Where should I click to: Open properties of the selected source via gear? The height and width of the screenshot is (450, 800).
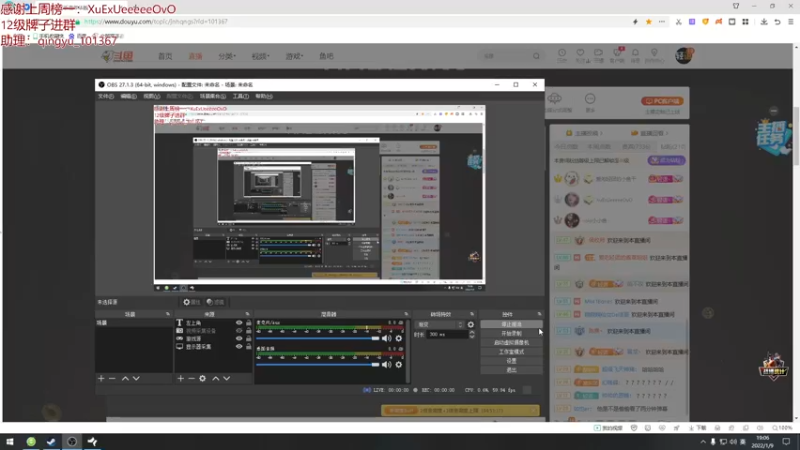[203, 379]
